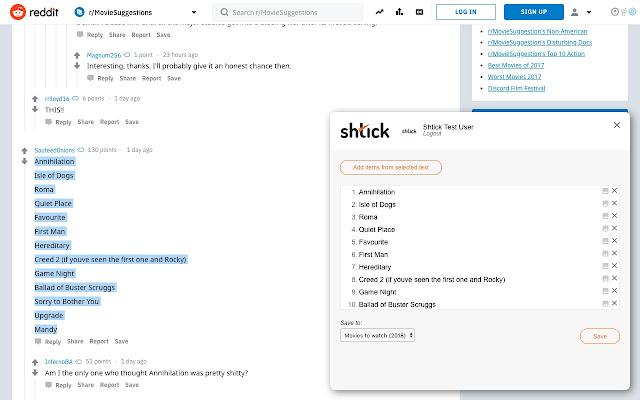This screenshot has width=640, height=400.
Task: Remove Creed 2 item from list
Action: tap(614, 278)
